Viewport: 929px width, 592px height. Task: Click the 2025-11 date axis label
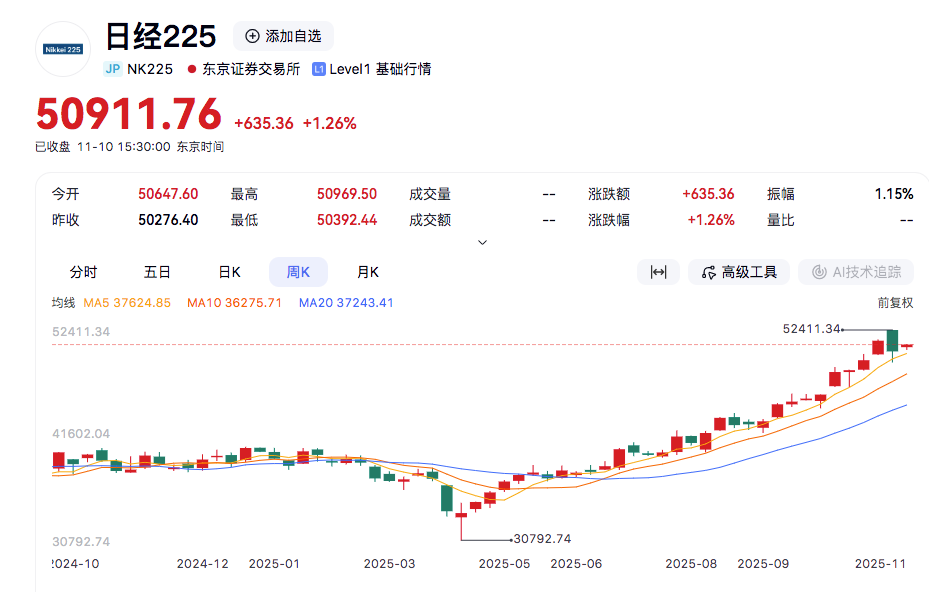coord(880,564)
